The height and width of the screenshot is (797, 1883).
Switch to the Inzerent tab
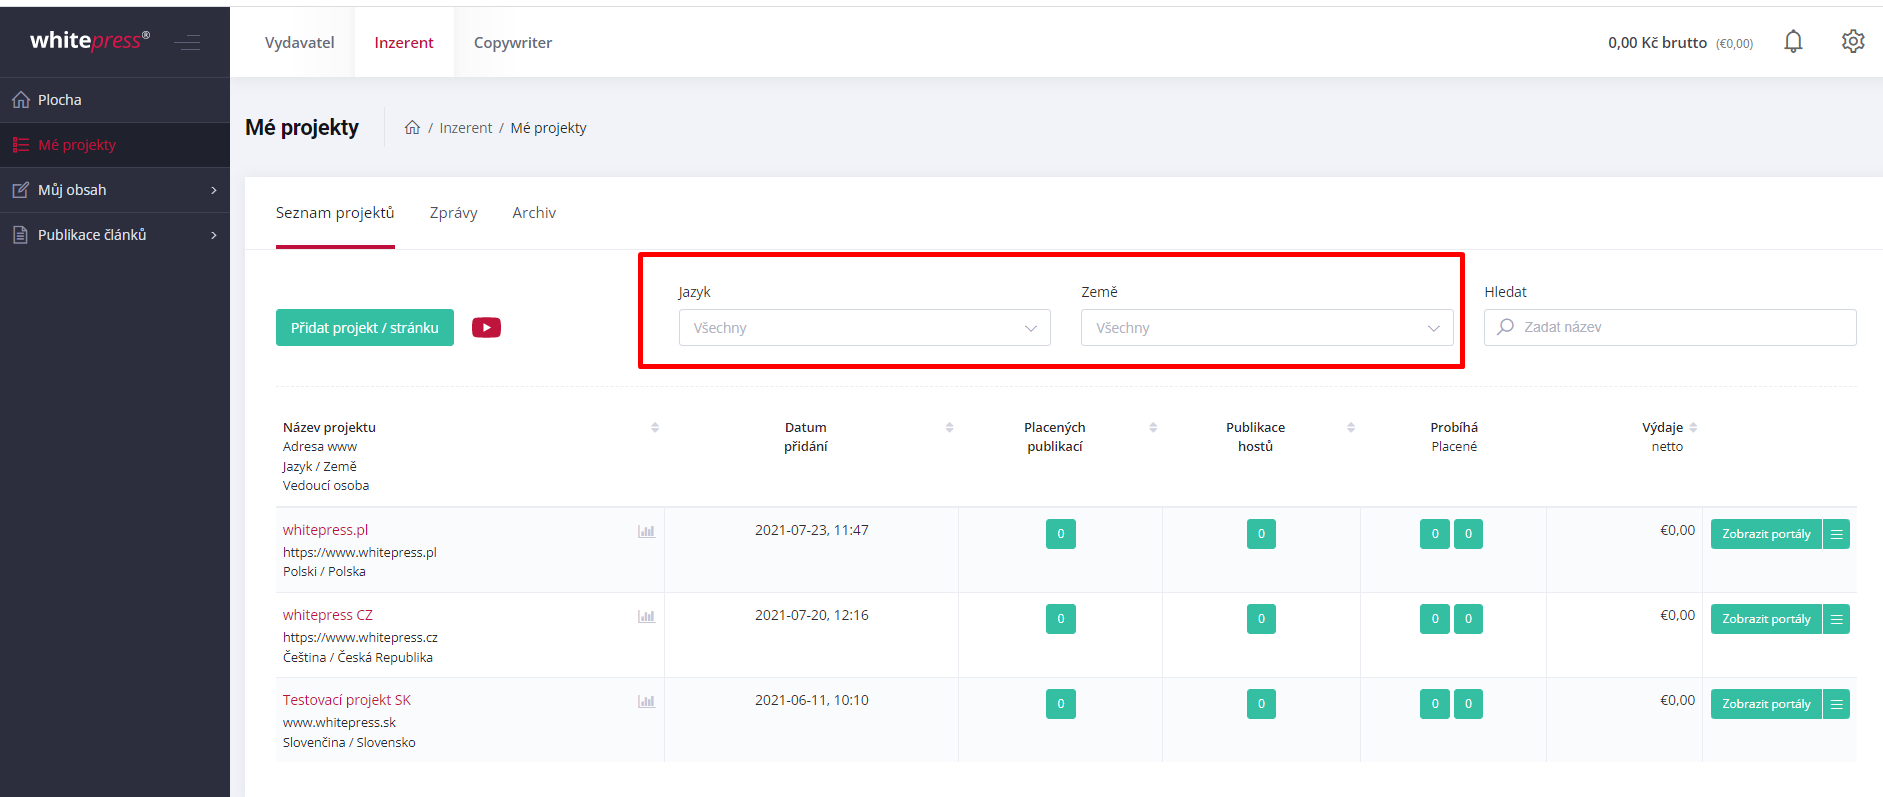(x=404, y=42)
